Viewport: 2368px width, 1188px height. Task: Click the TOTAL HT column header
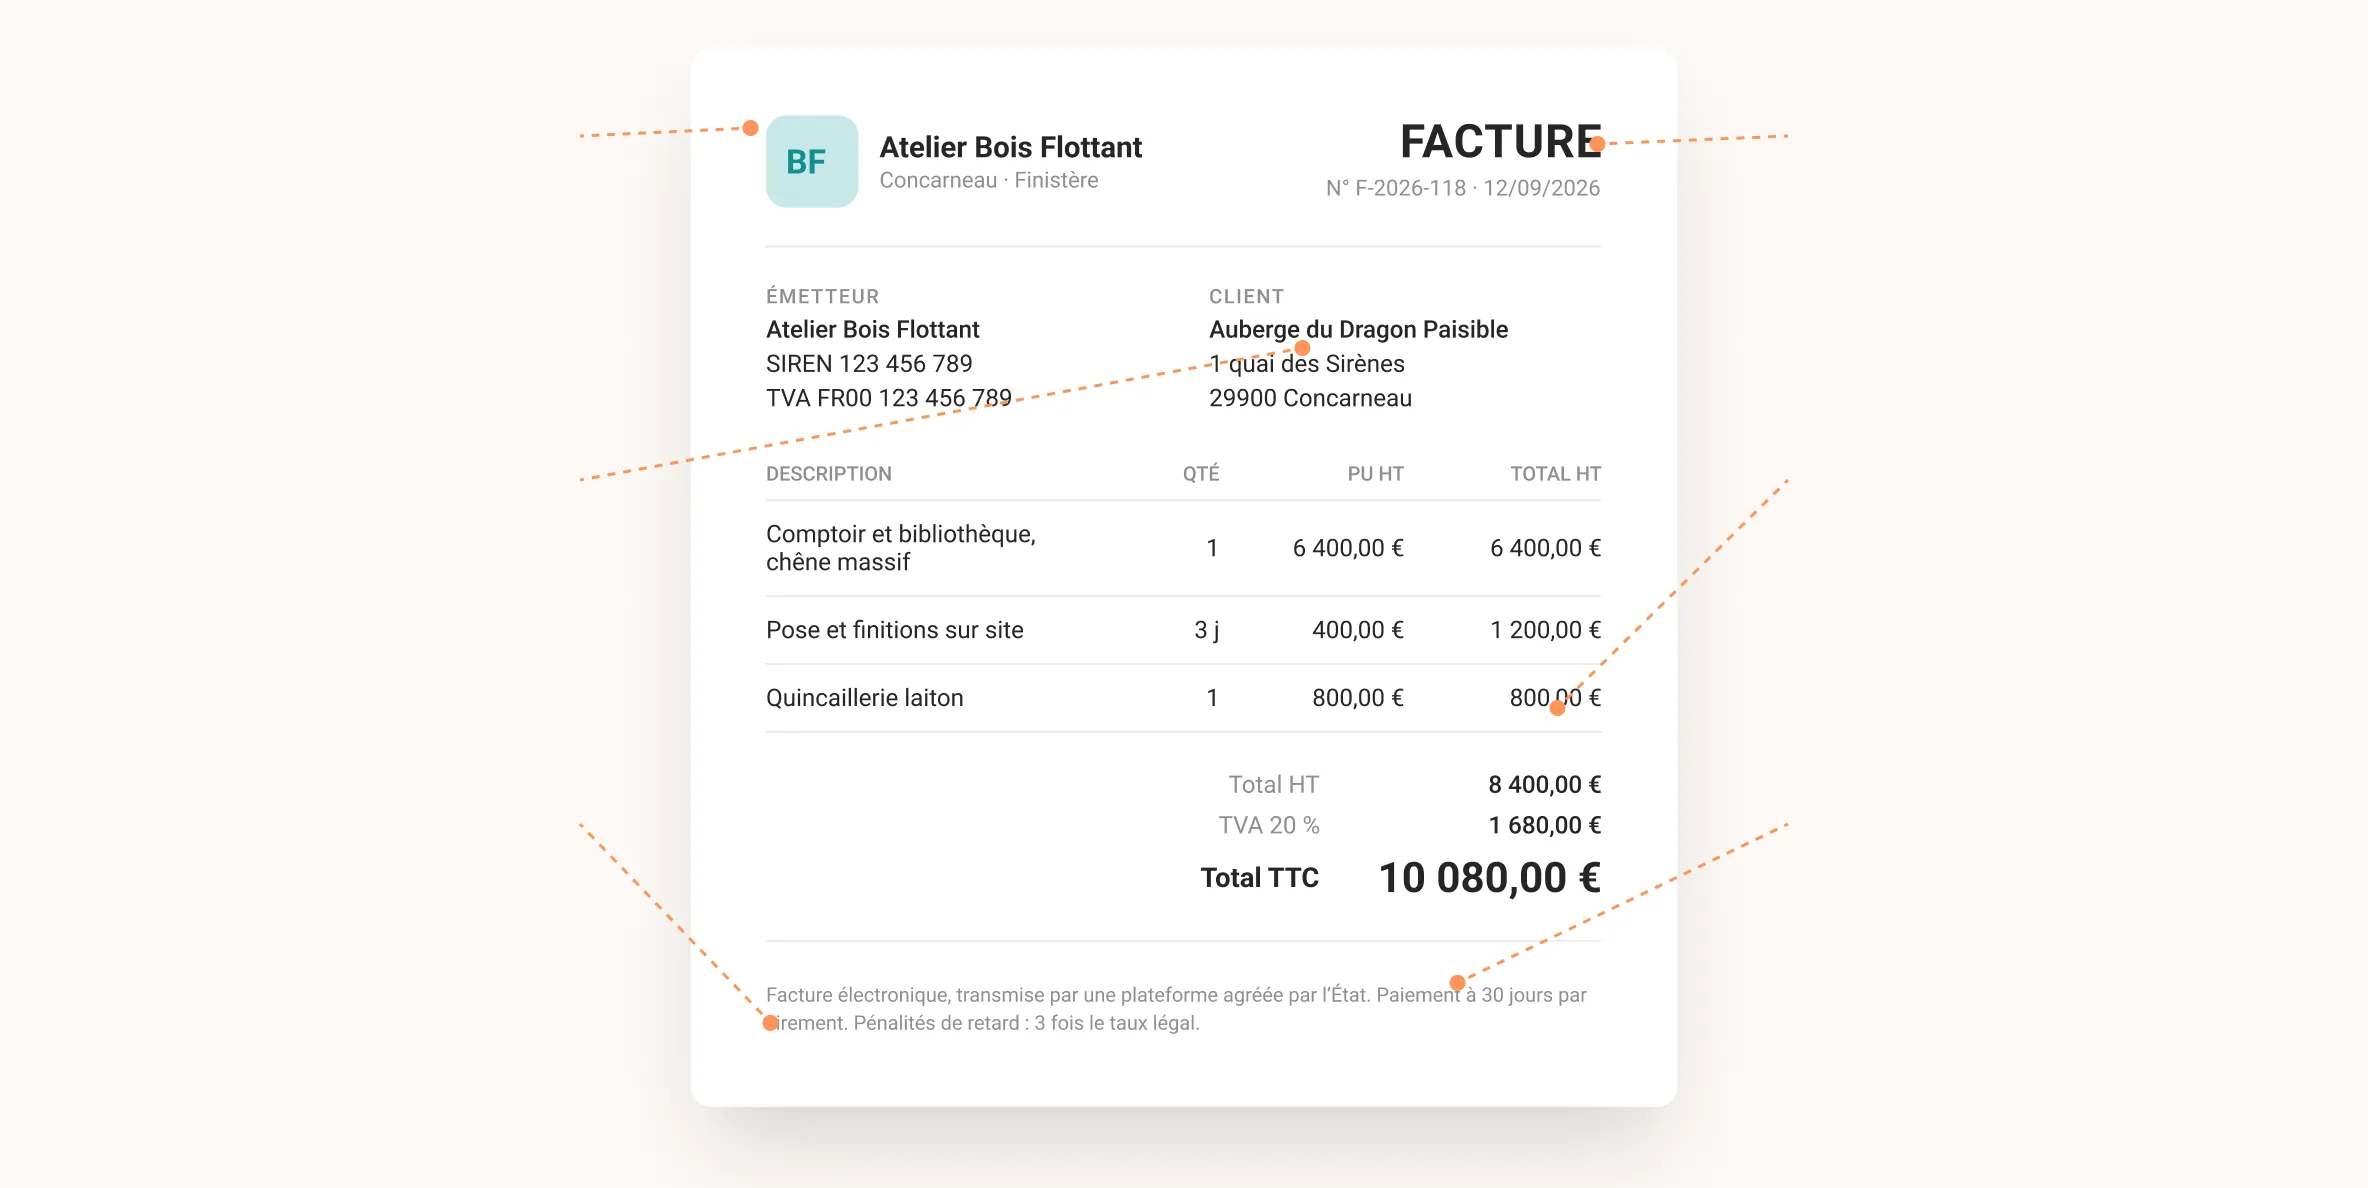point(1555,474)
